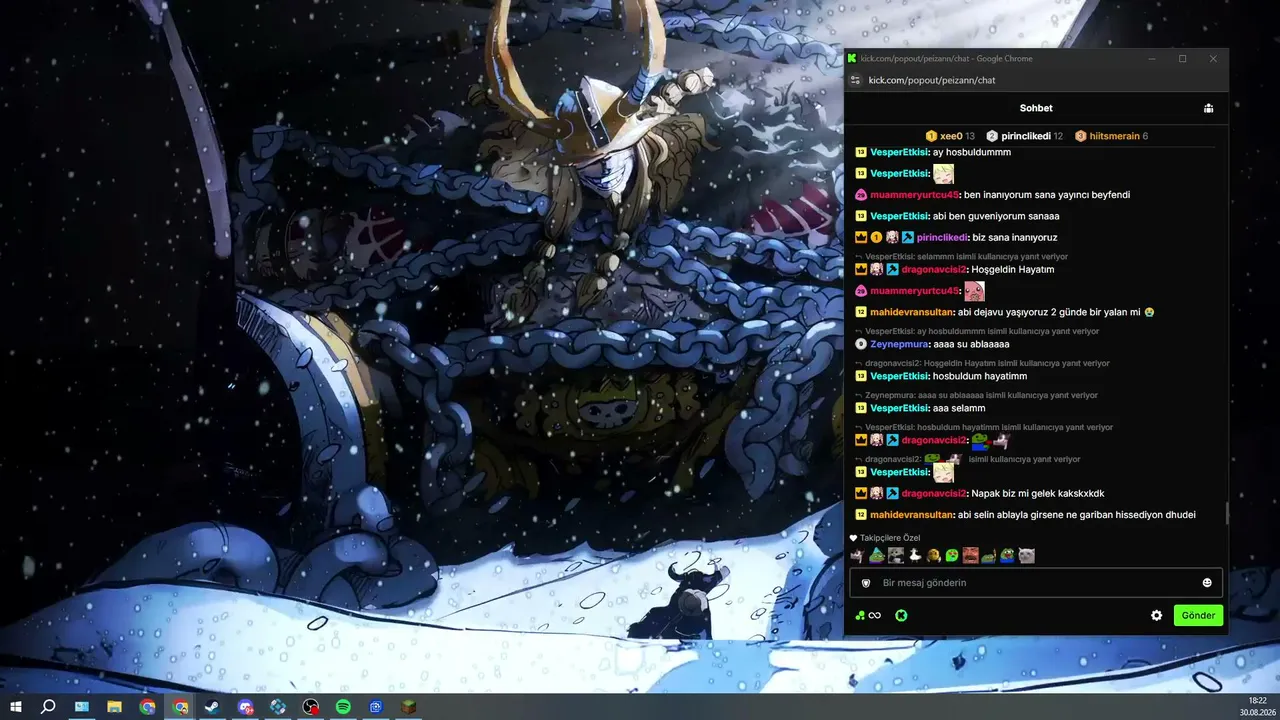Open Steam from the taskbar
Viewport: 1280px width, 720px height.
point(213,707)
